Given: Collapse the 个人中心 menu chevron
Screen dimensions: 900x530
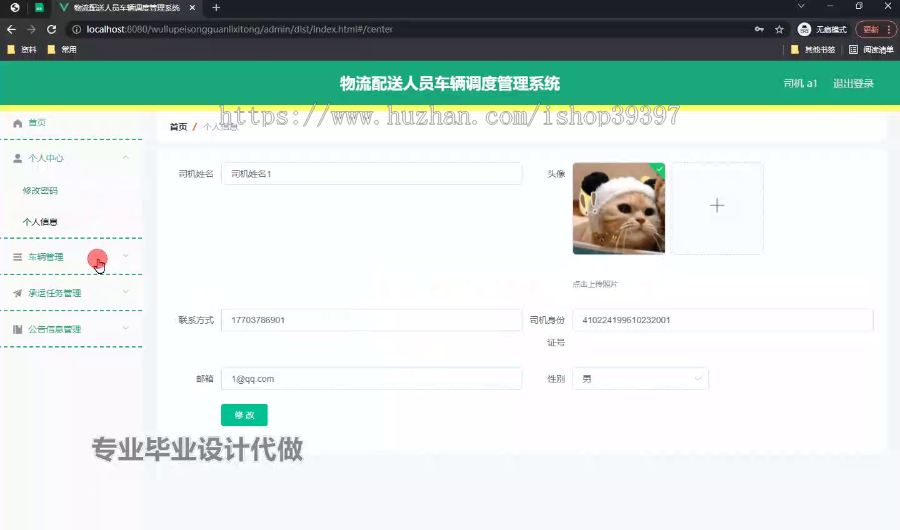Looking at the screenshot, I should [126, 157].
